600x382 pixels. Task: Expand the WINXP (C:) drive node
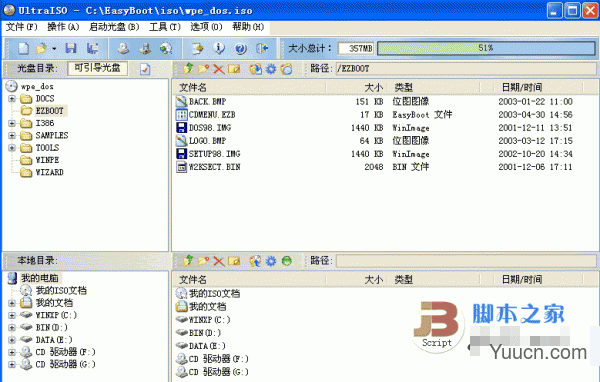click(x=12, y=315)
